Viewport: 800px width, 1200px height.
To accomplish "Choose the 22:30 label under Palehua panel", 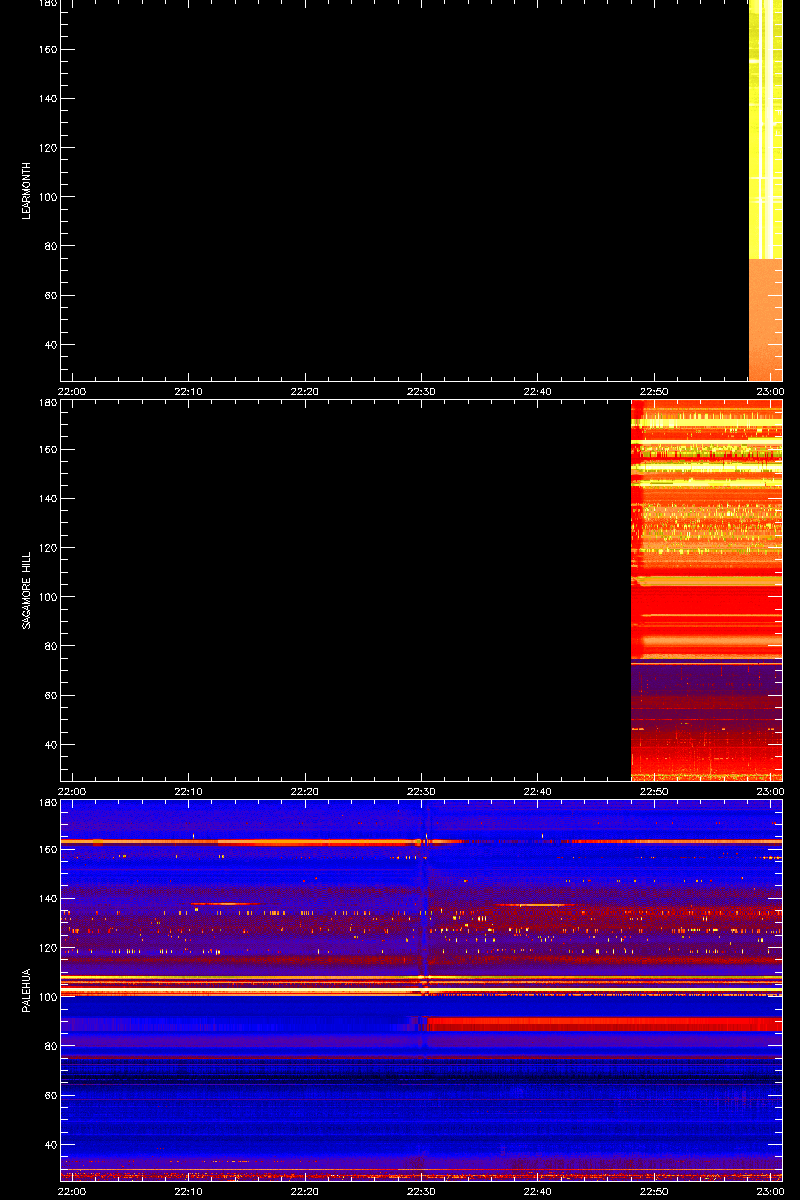I will [x=421, y=1190].
